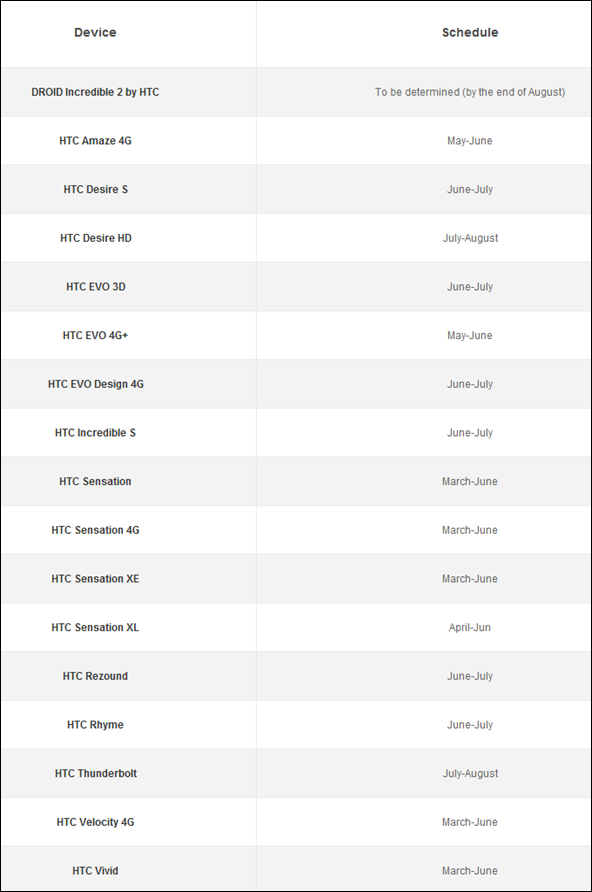Click the HTC Incredible S device name
This screenshot has width=592, height=892.
tap(95, 433)
